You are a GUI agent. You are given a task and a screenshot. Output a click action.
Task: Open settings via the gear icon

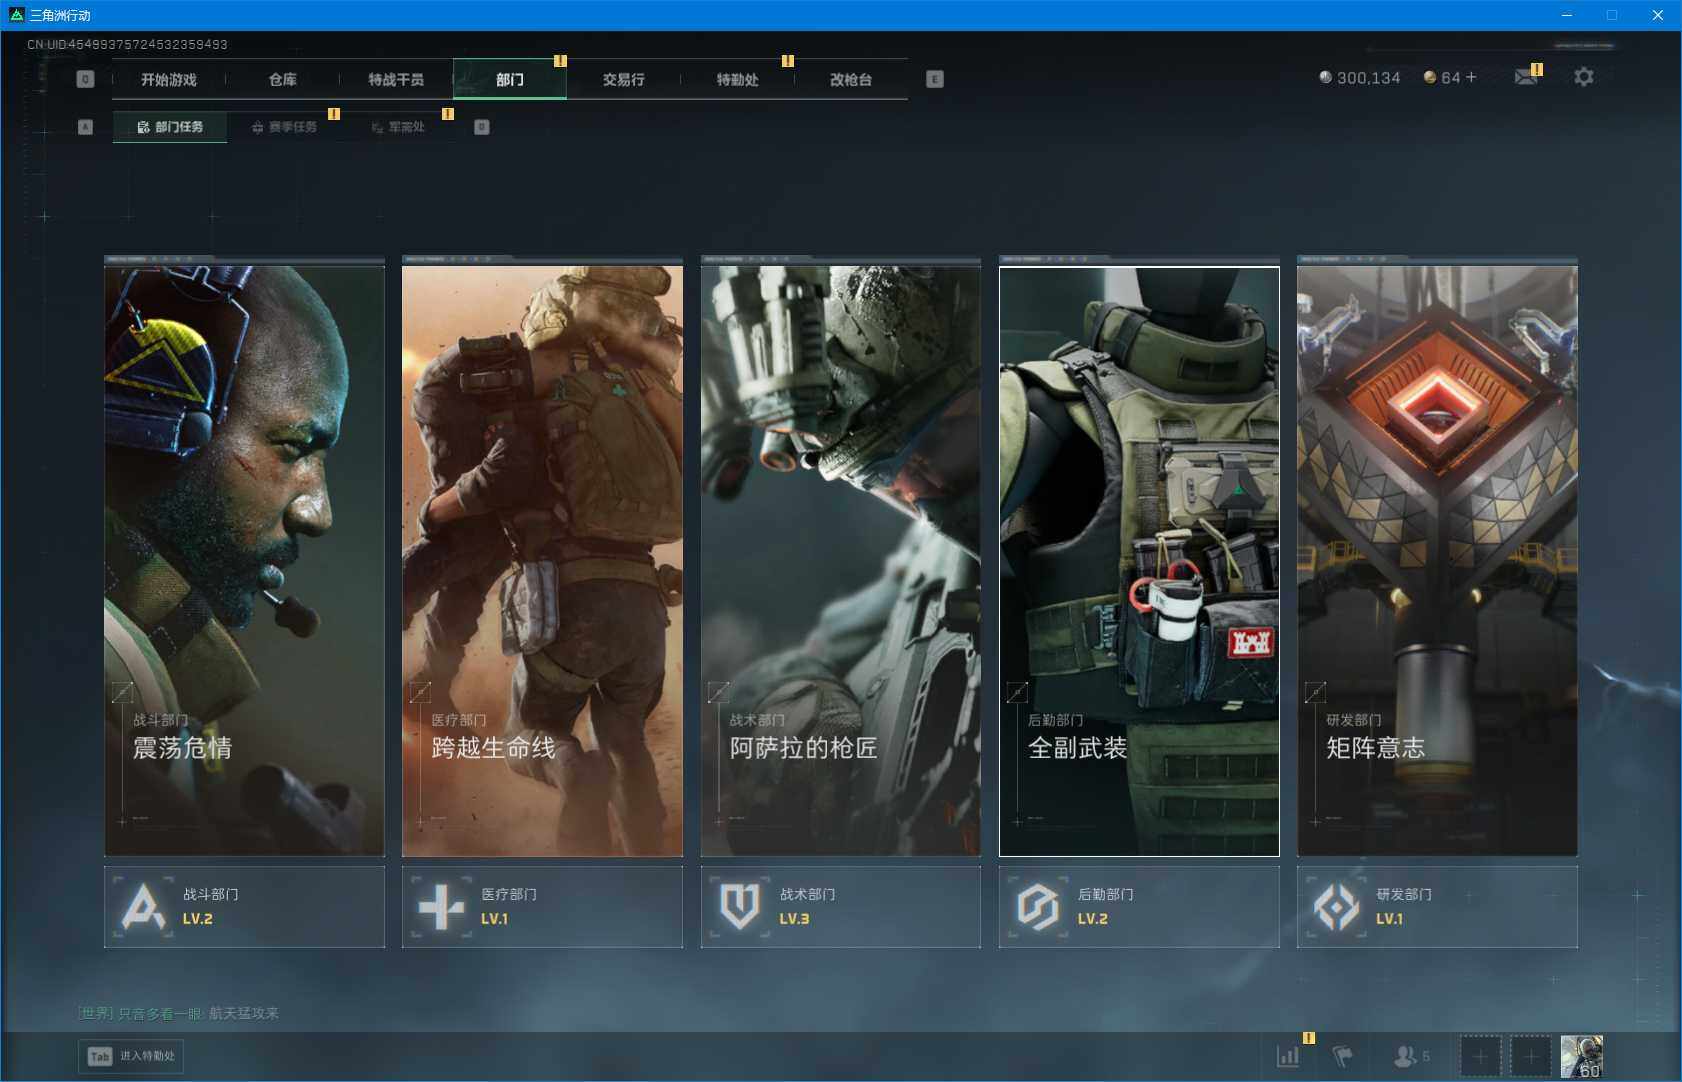(x=1583, y=77)
